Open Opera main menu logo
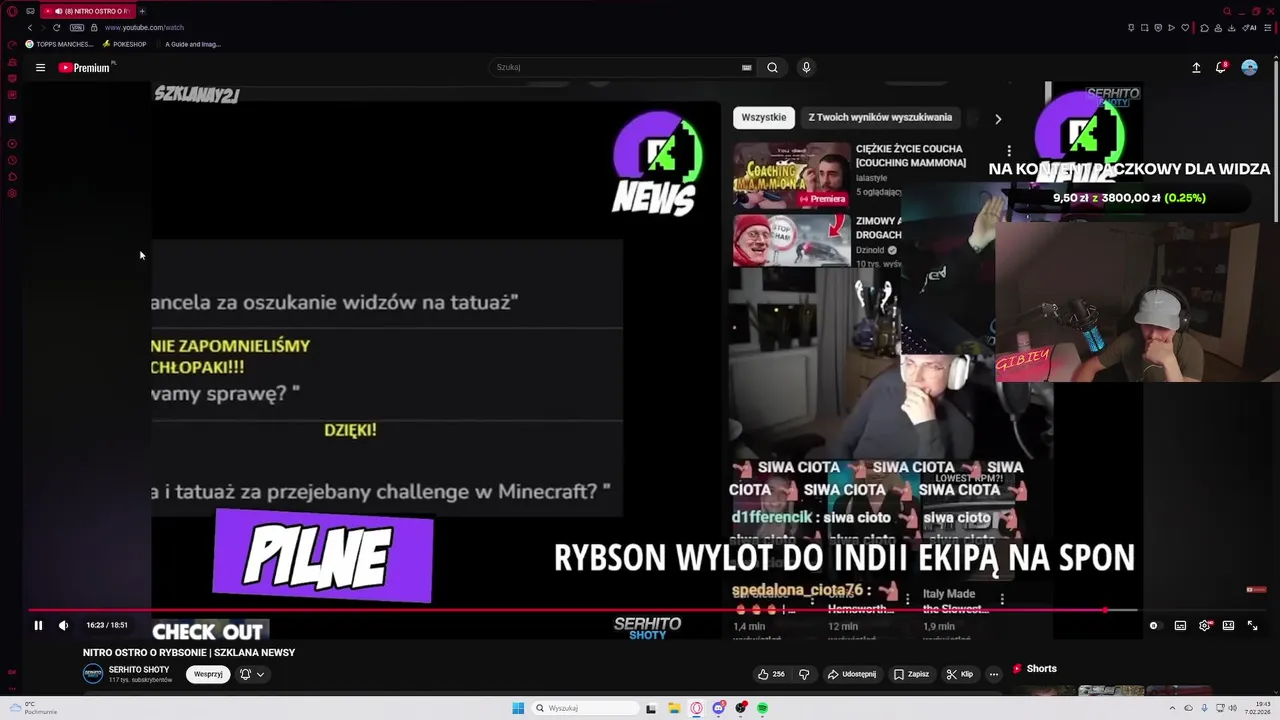This screenshot has height=720, width=1280. (12, 11)
